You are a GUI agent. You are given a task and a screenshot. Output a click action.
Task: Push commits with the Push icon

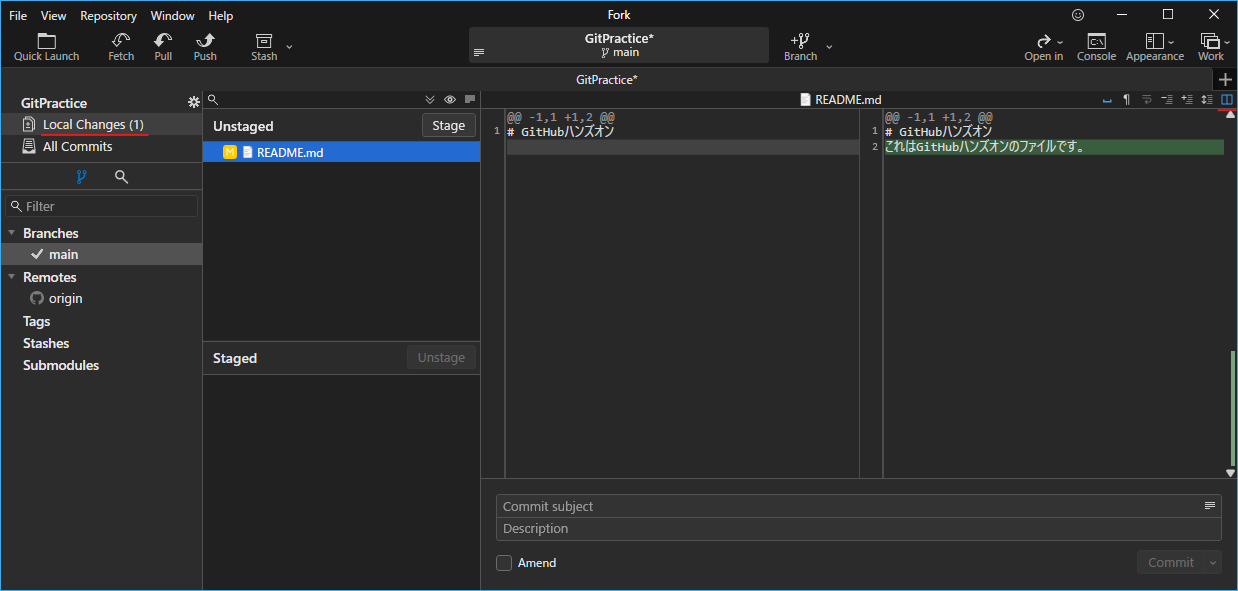[205, 46]
